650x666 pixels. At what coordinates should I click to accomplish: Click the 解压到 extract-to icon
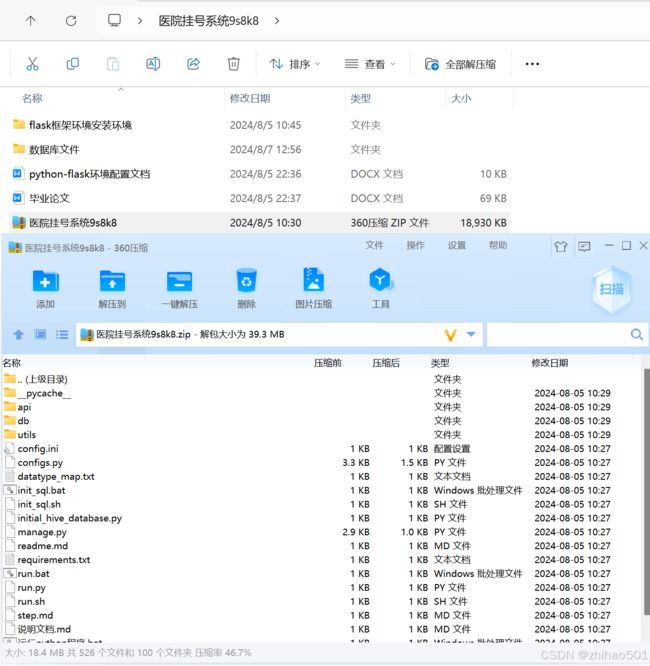(112, 288)
